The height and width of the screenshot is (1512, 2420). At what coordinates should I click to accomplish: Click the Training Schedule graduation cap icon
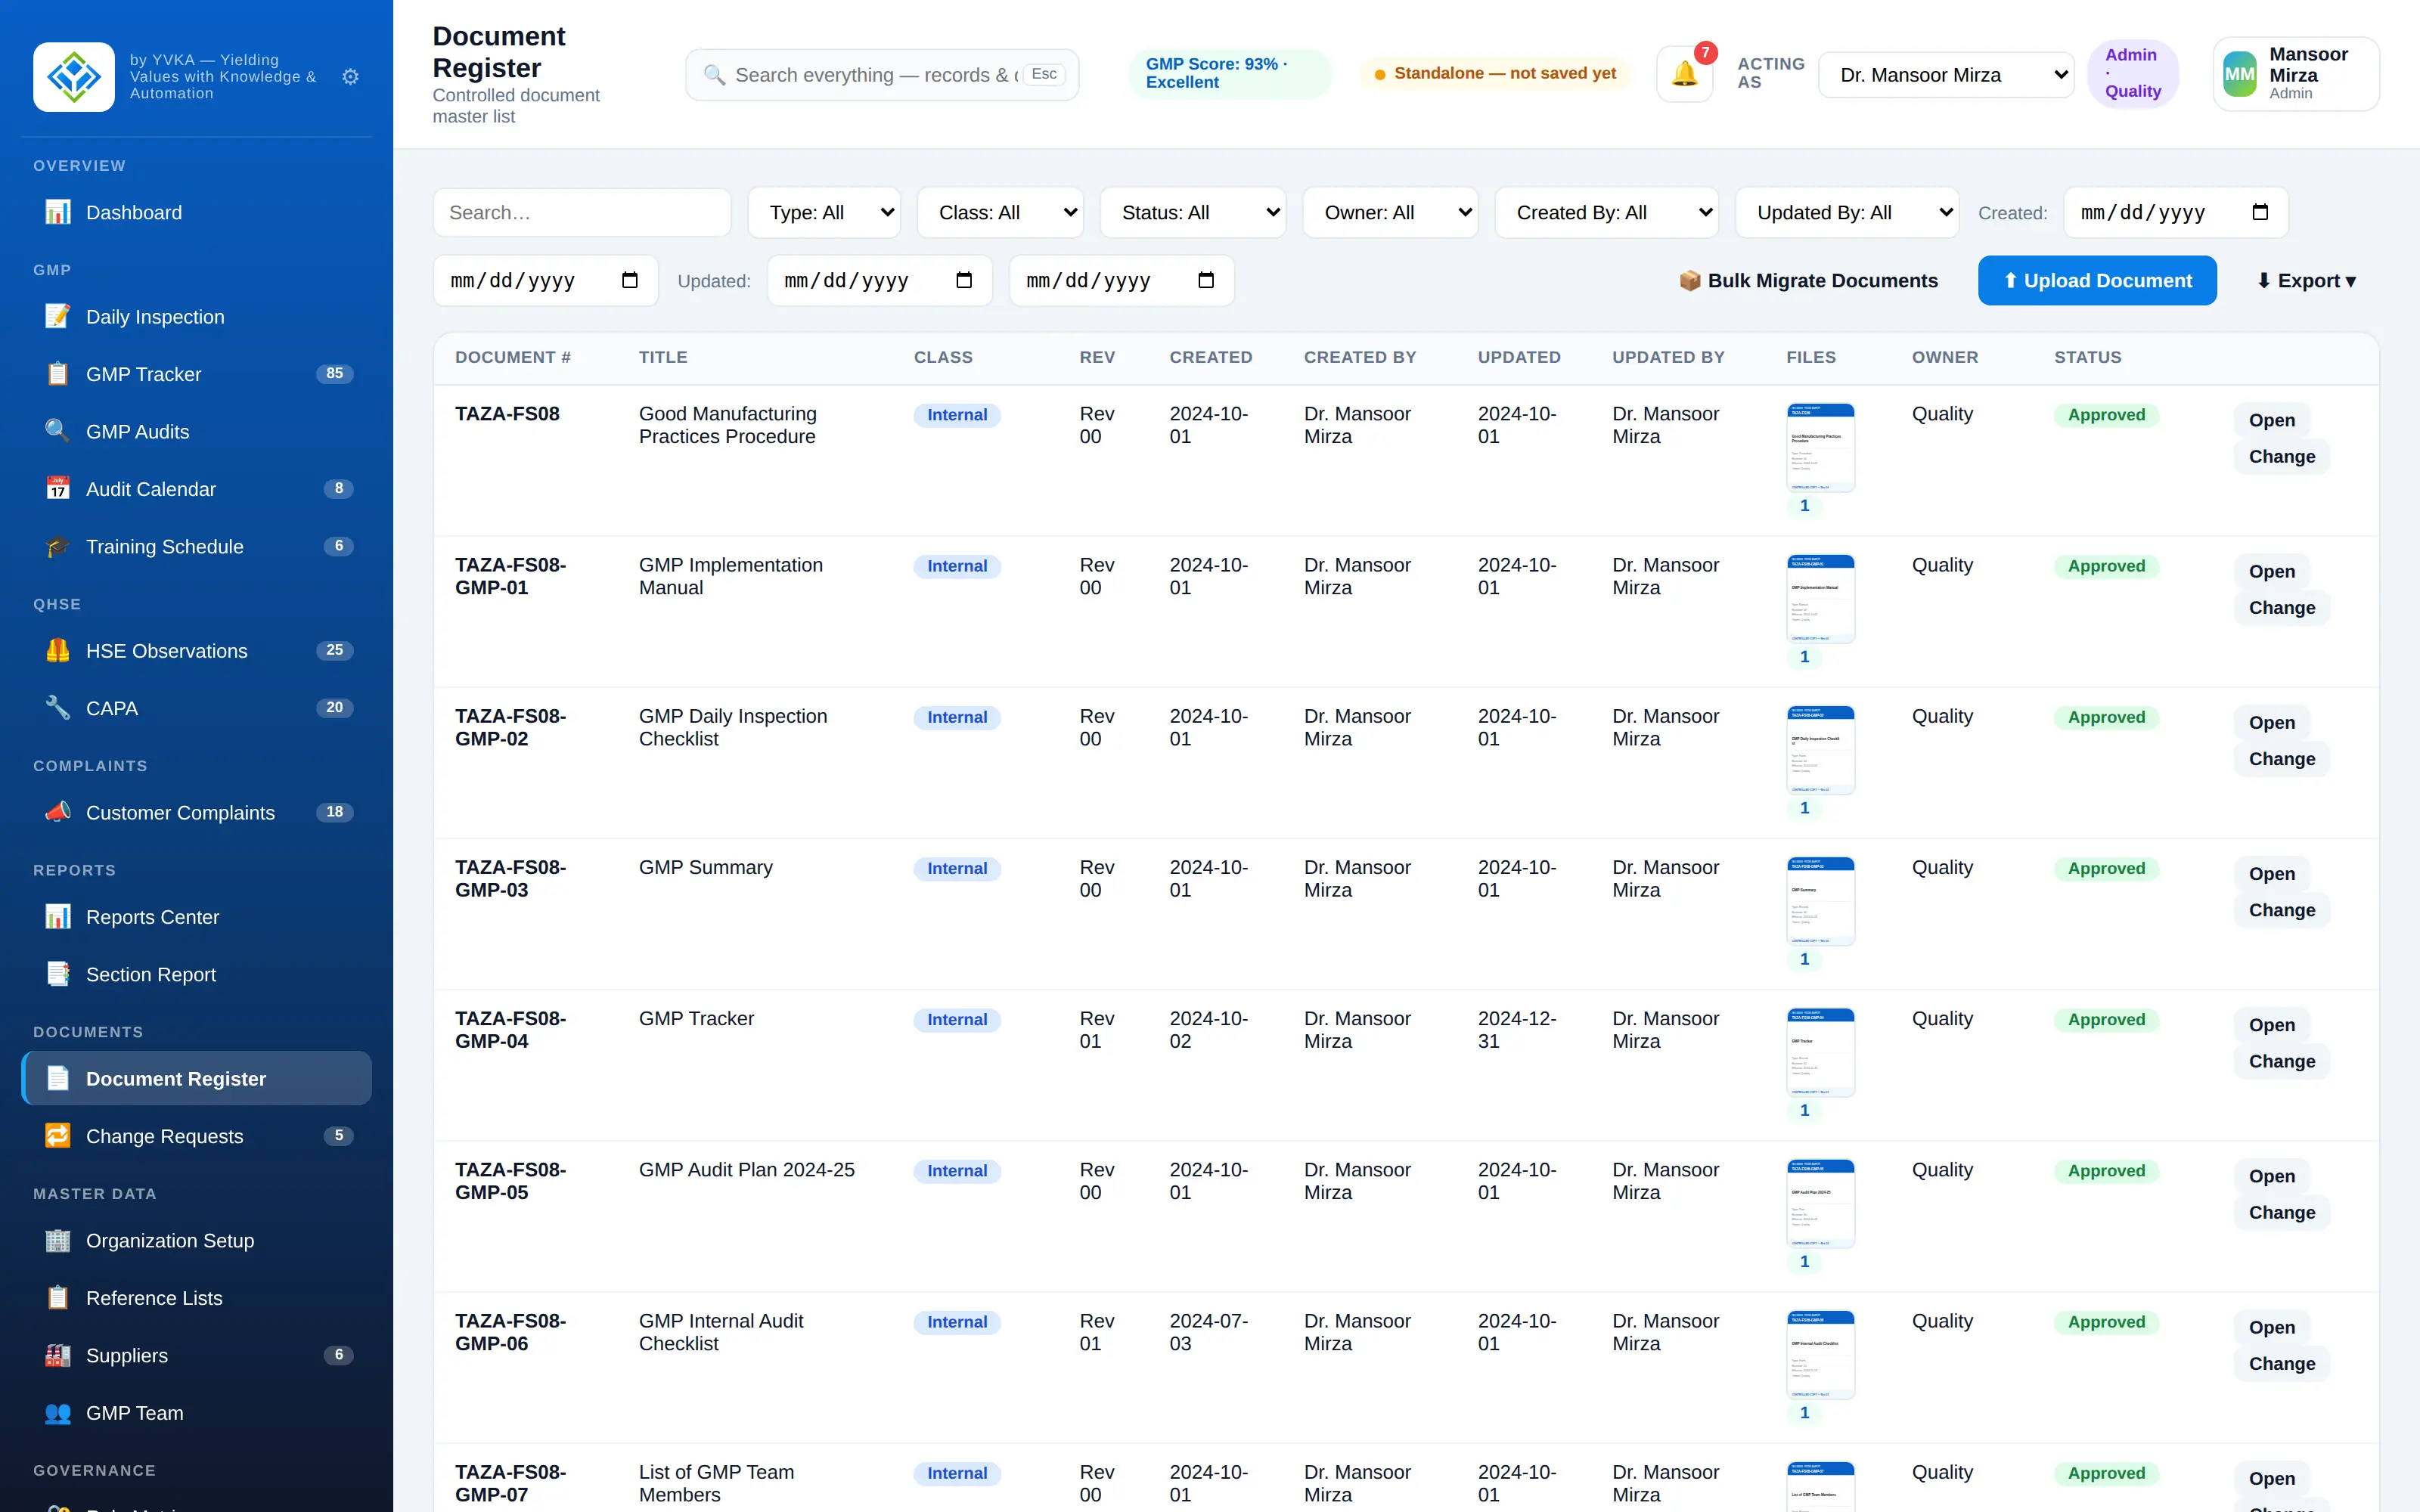[58, 546]
